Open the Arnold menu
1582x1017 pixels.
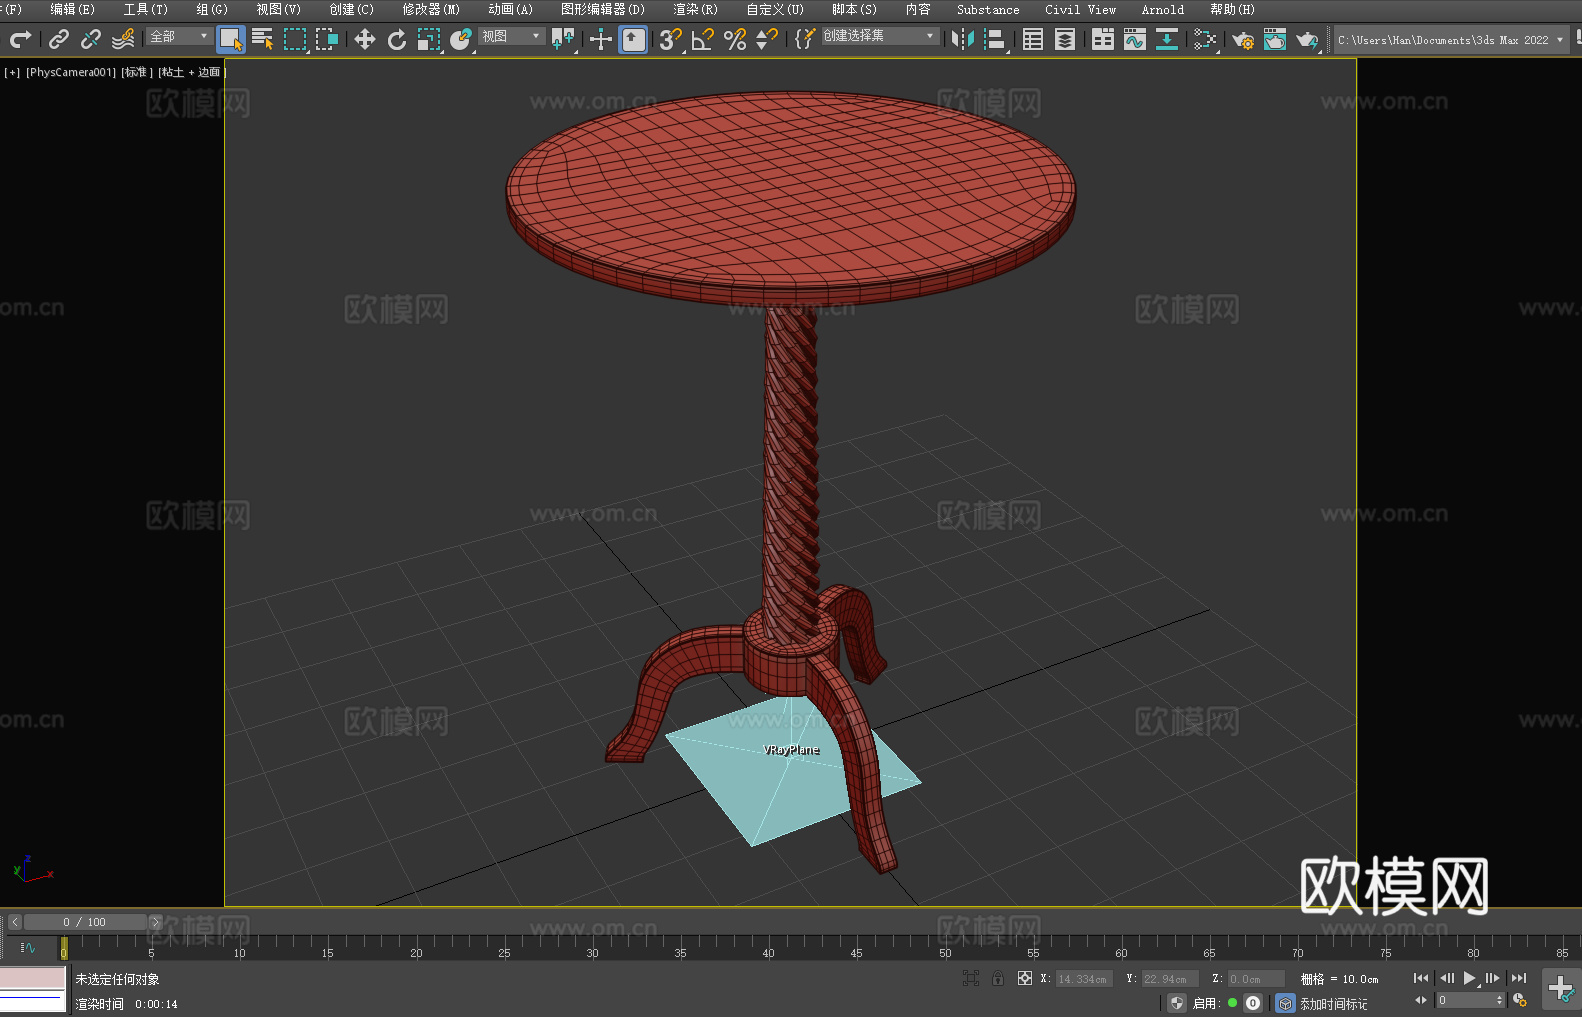click(x=1162, y=9)
